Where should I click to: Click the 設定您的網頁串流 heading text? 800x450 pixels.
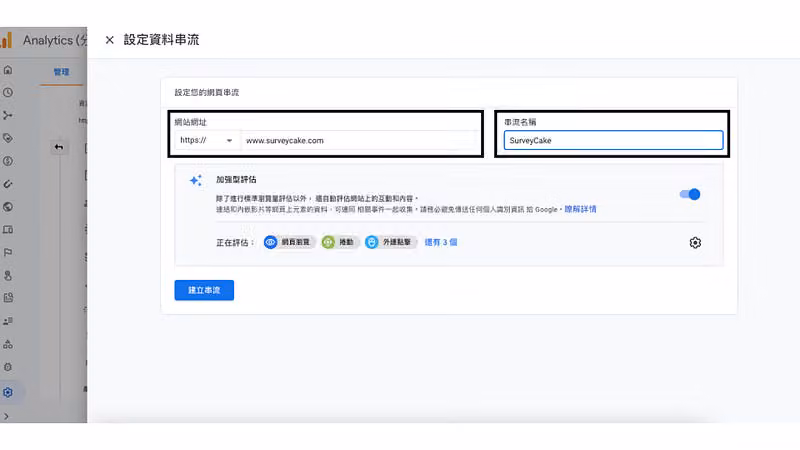pos(207,92)
